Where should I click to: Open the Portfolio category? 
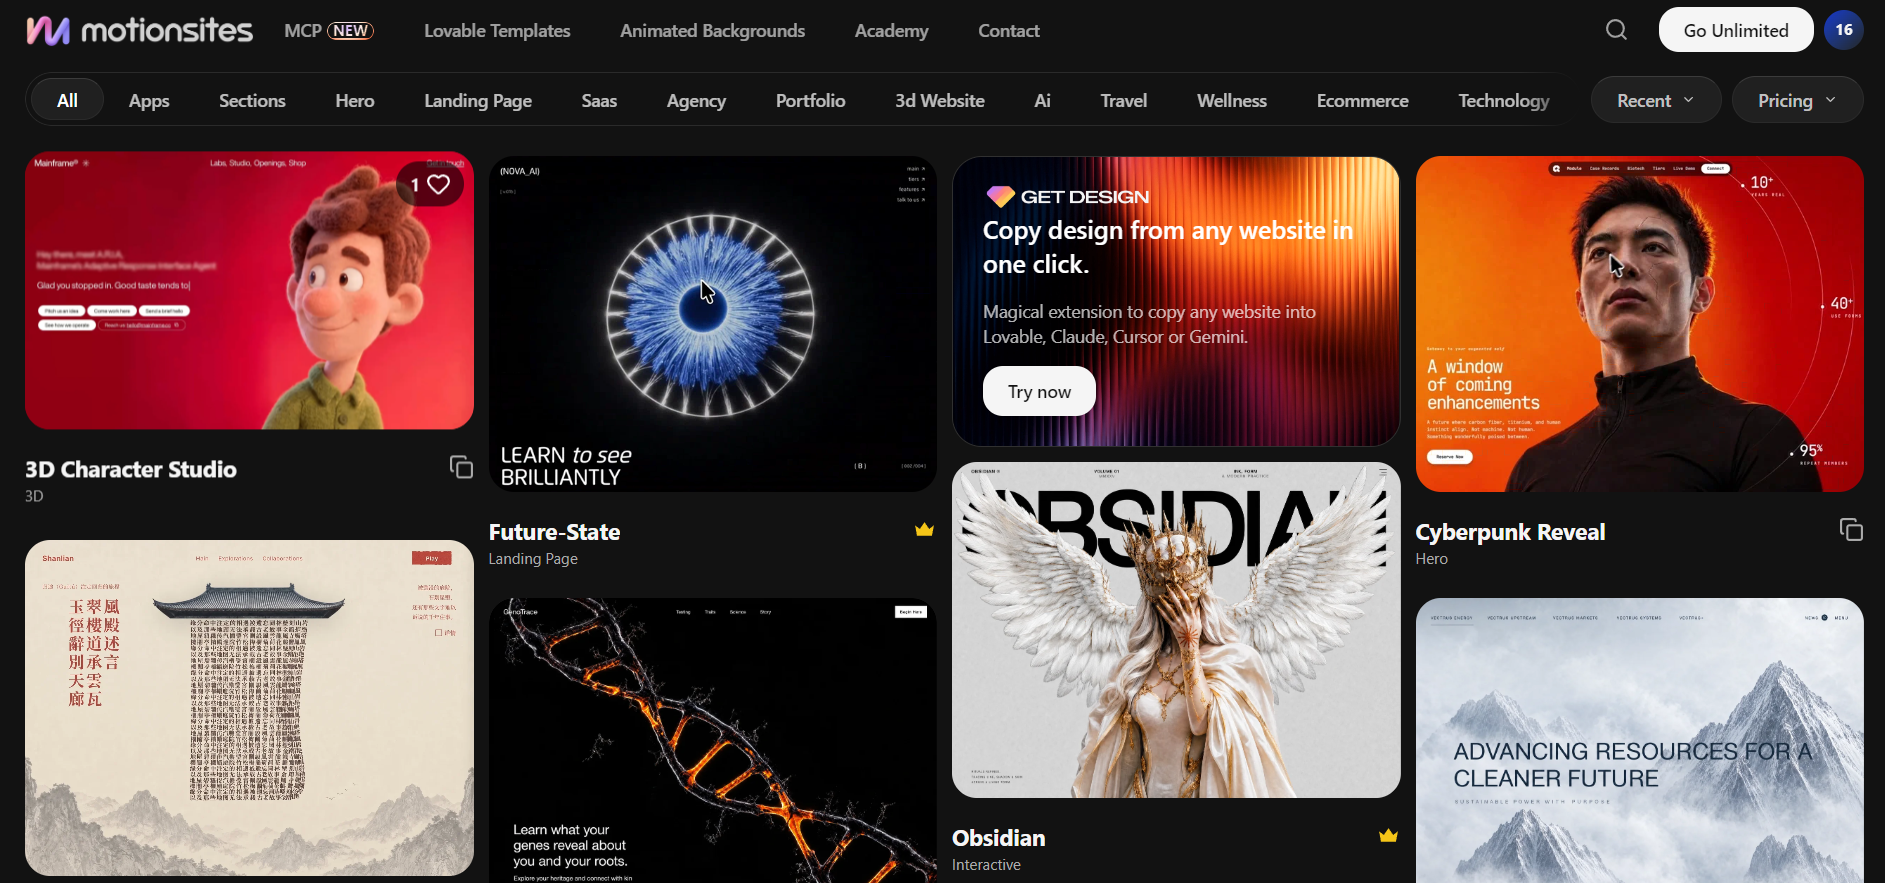pyautogui.click(x=810, y=100)
